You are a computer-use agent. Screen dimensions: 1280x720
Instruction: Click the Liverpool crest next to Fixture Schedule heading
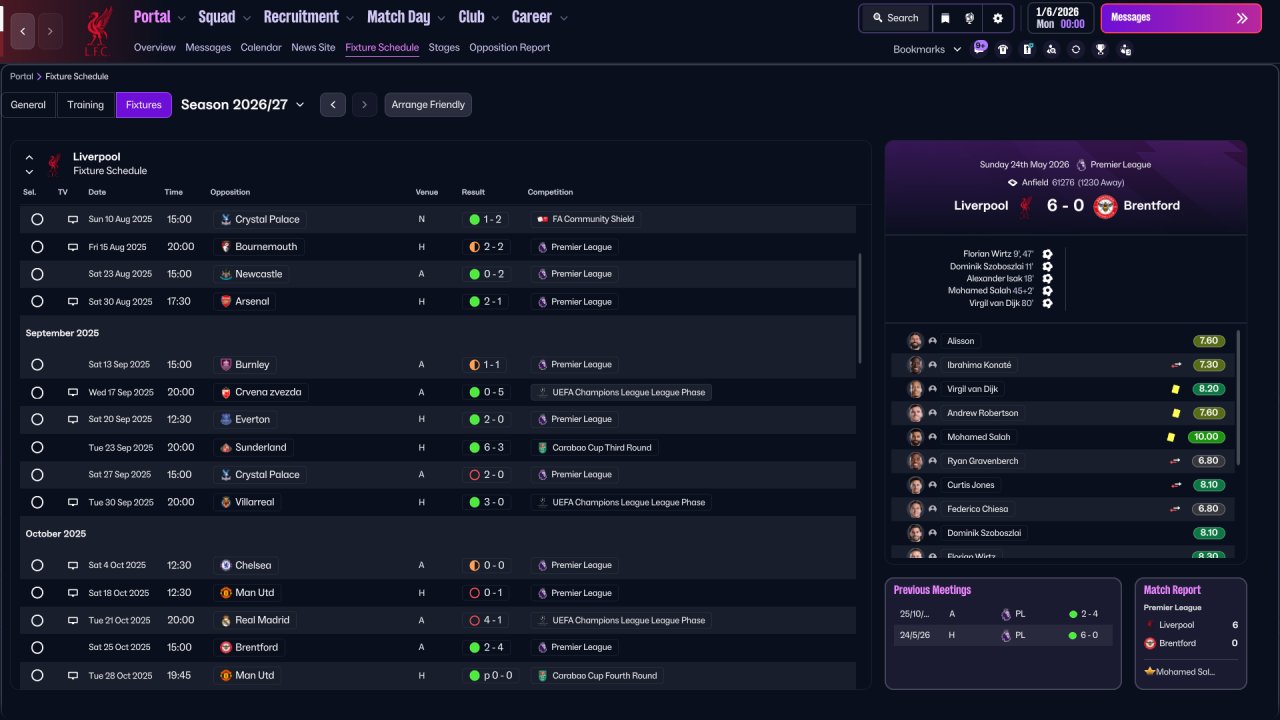54,164
